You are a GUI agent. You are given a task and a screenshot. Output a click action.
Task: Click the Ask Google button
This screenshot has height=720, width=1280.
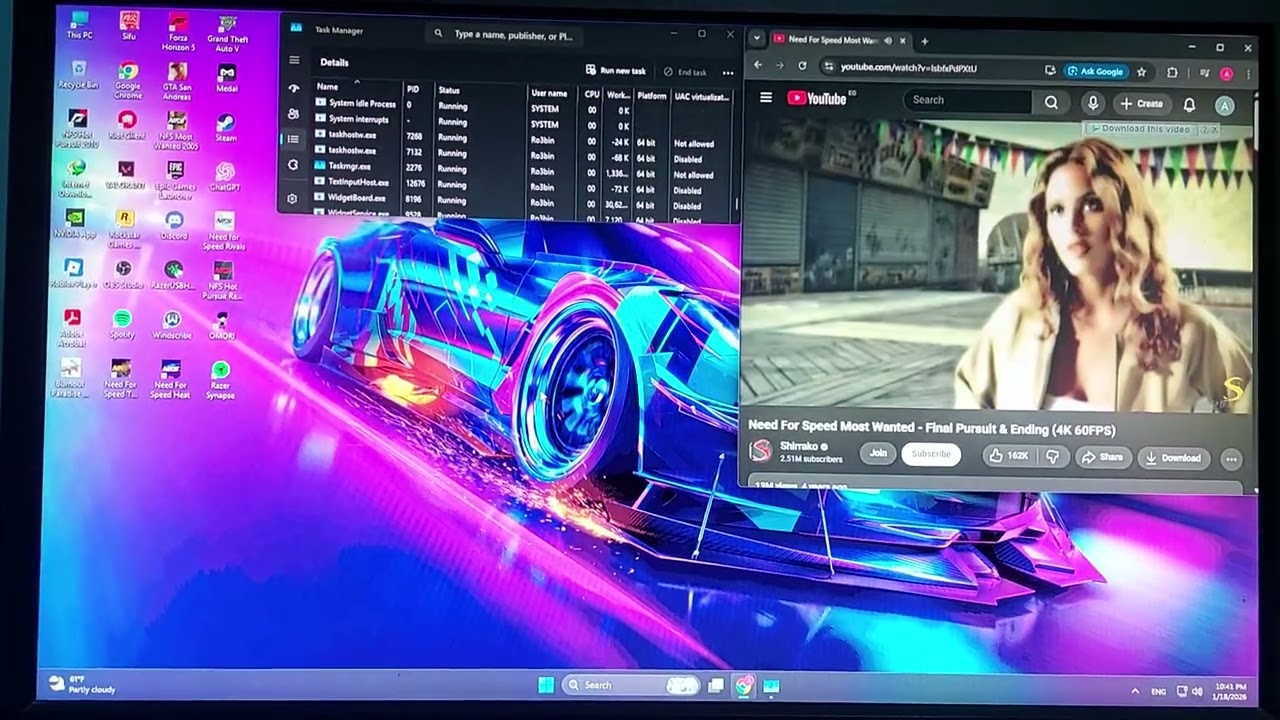1096,71
